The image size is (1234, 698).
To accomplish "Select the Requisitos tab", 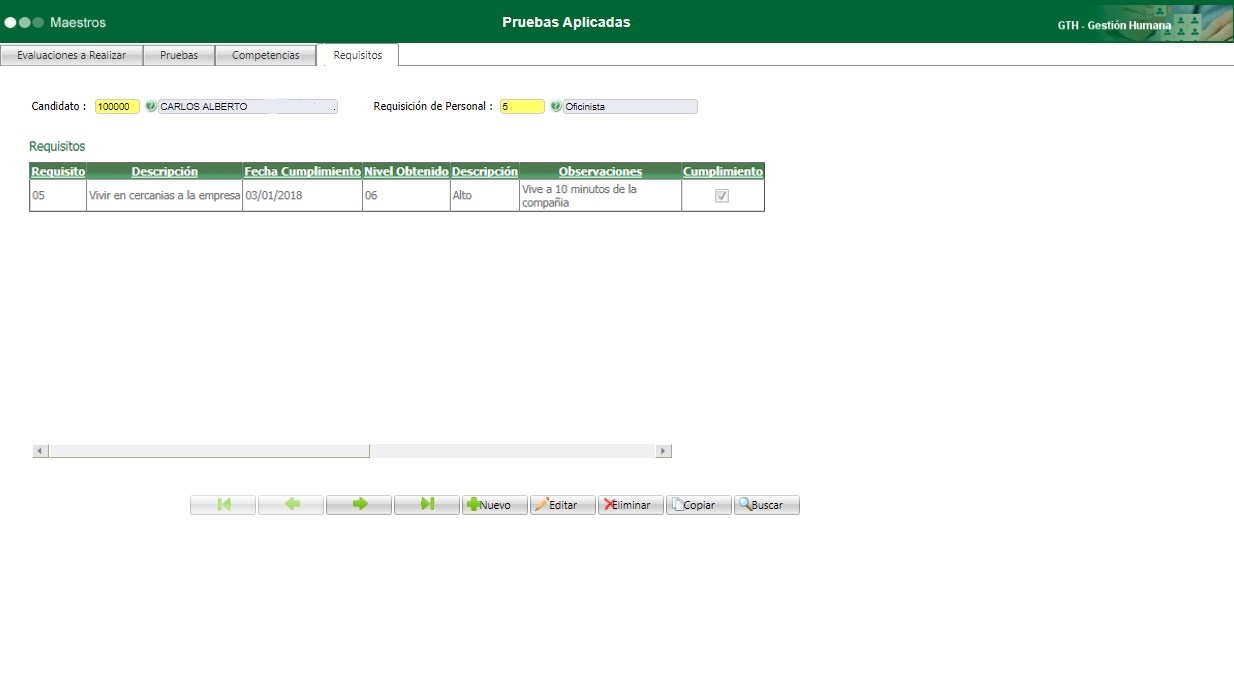I will click(x=358, y=55).
